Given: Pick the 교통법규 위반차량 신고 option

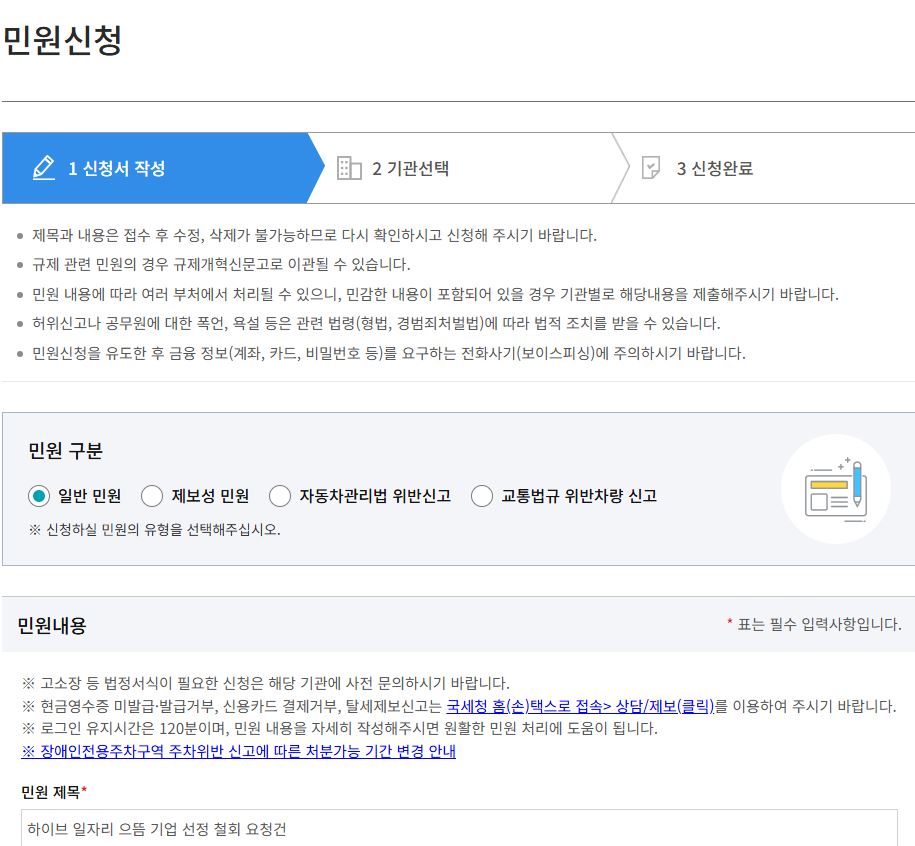Looking at the screenshot, I should tap(482, 495).
